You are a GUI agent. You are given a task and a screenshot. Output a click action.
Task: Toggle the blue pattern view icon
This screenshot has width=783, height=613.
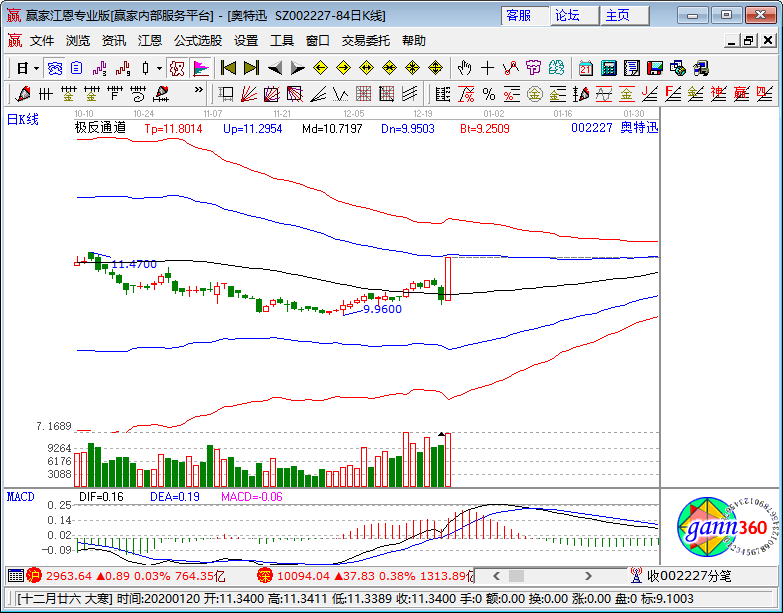tap(54, 68)
